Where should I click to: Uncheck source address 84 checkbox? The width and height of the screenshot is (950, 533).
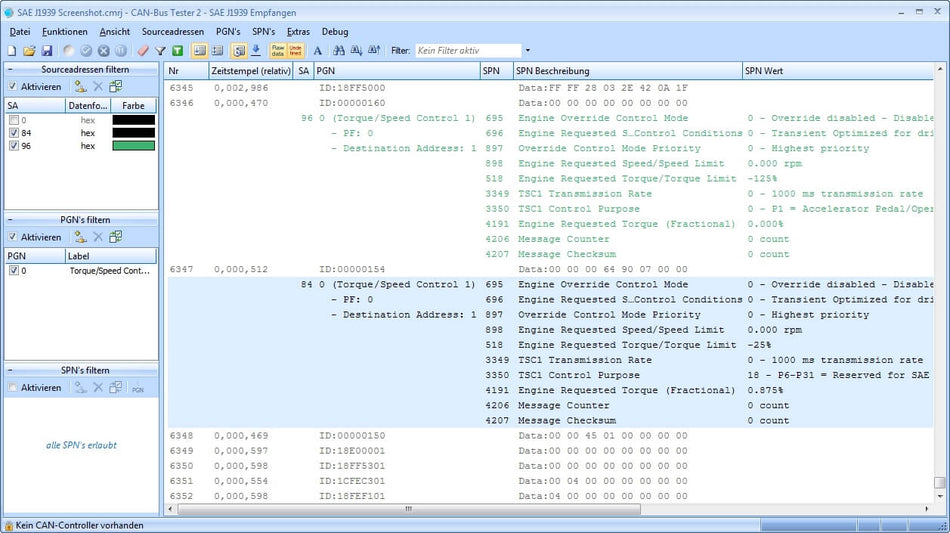click(x=13, y=133)
